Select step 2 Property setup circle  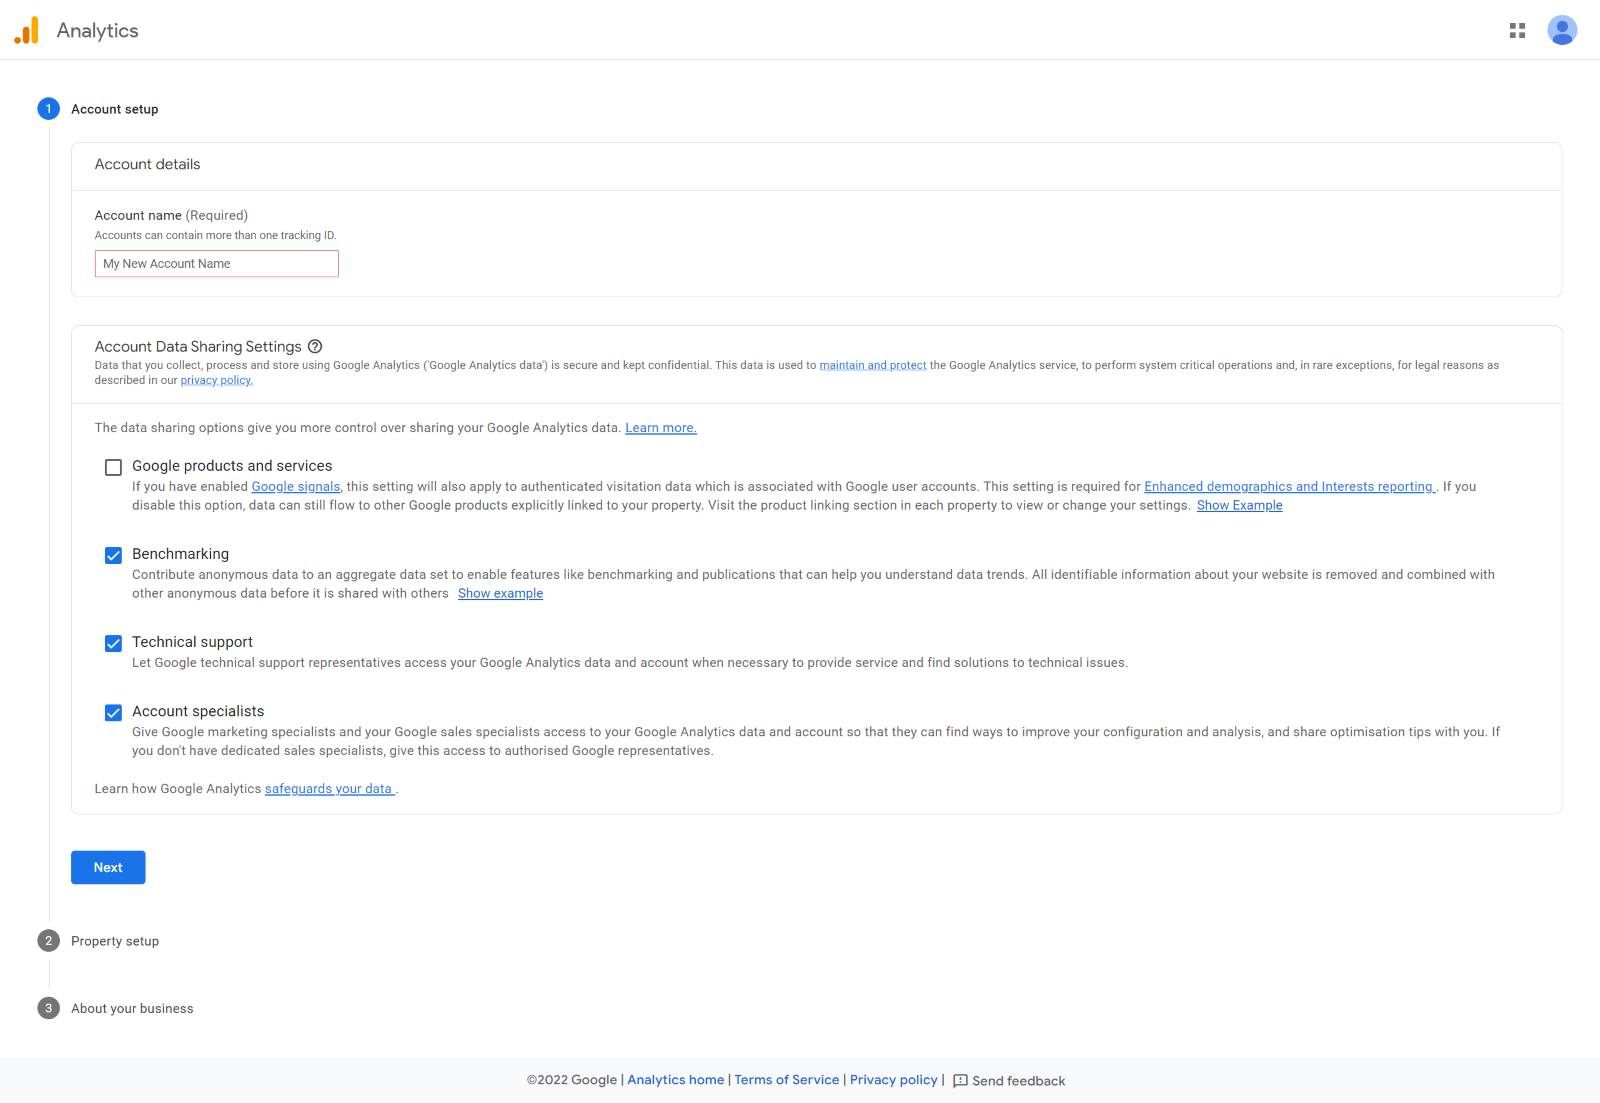click(48, 941)
